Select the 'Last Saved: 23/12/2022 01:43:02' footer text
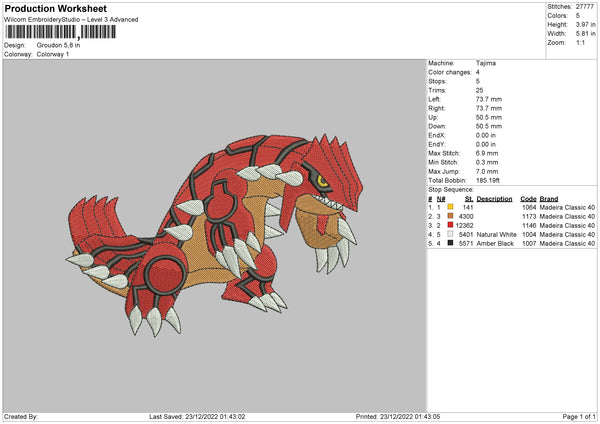600x424 pixels. pyautogui.click(x=197, y=416)
